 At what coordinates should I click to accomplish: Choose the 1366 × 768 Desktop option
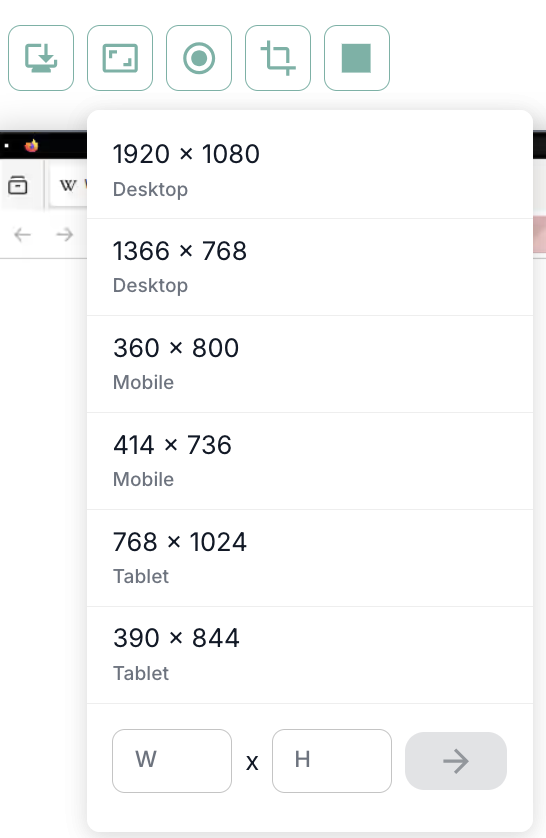coord(310,267)
